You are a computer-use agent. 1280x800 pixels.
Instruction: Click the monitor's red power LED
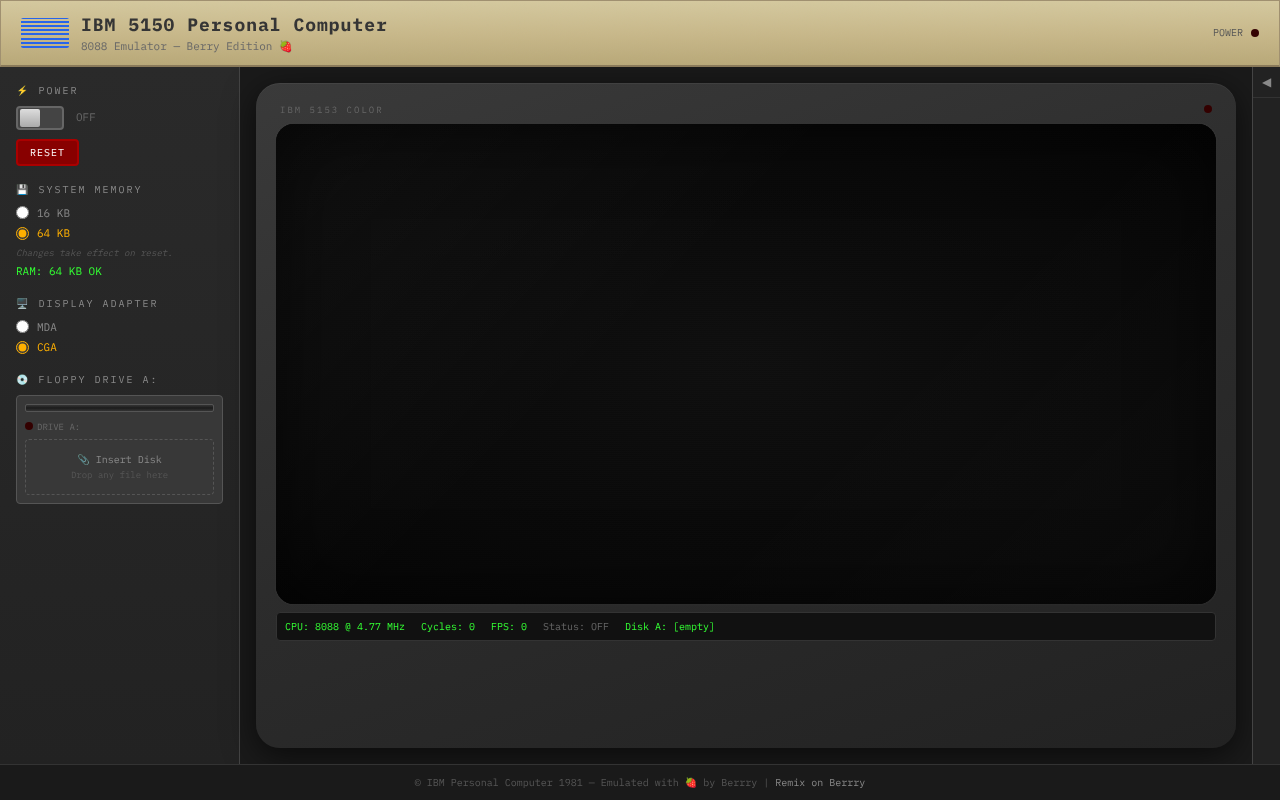tap(1208, 109)
